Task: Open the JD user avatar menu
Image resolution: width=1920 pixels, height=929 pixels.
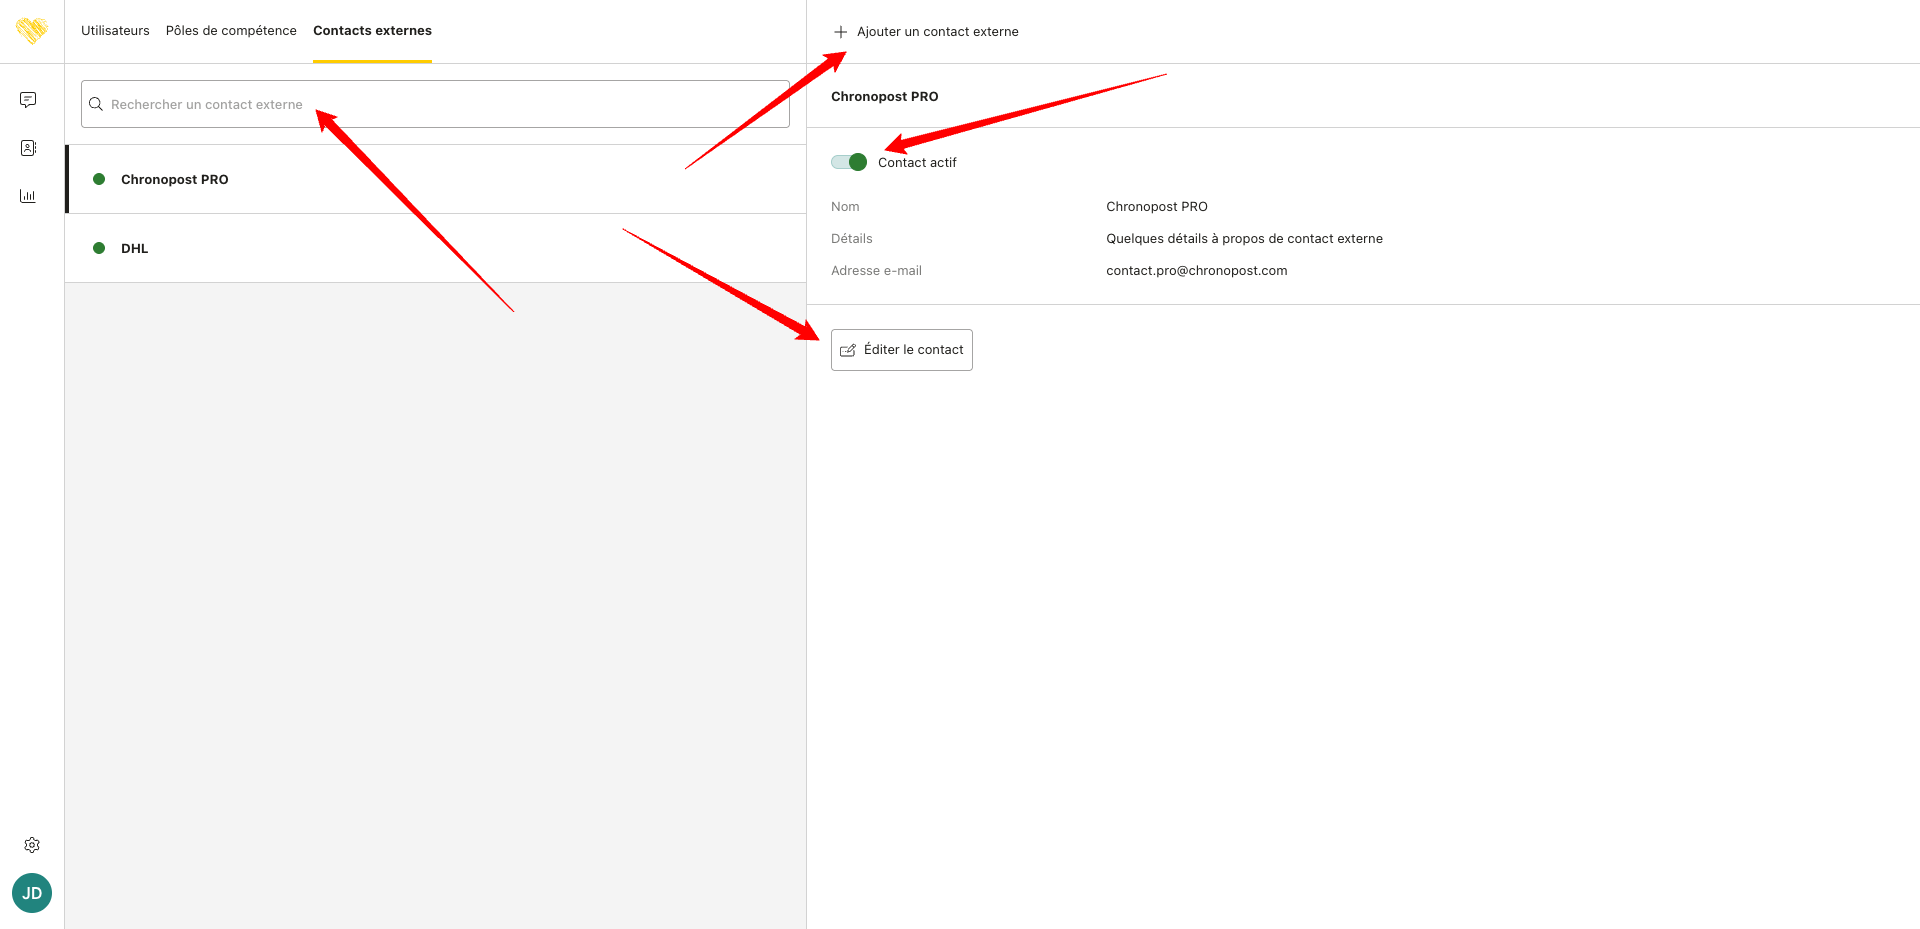Action: [x=32, y=893]
